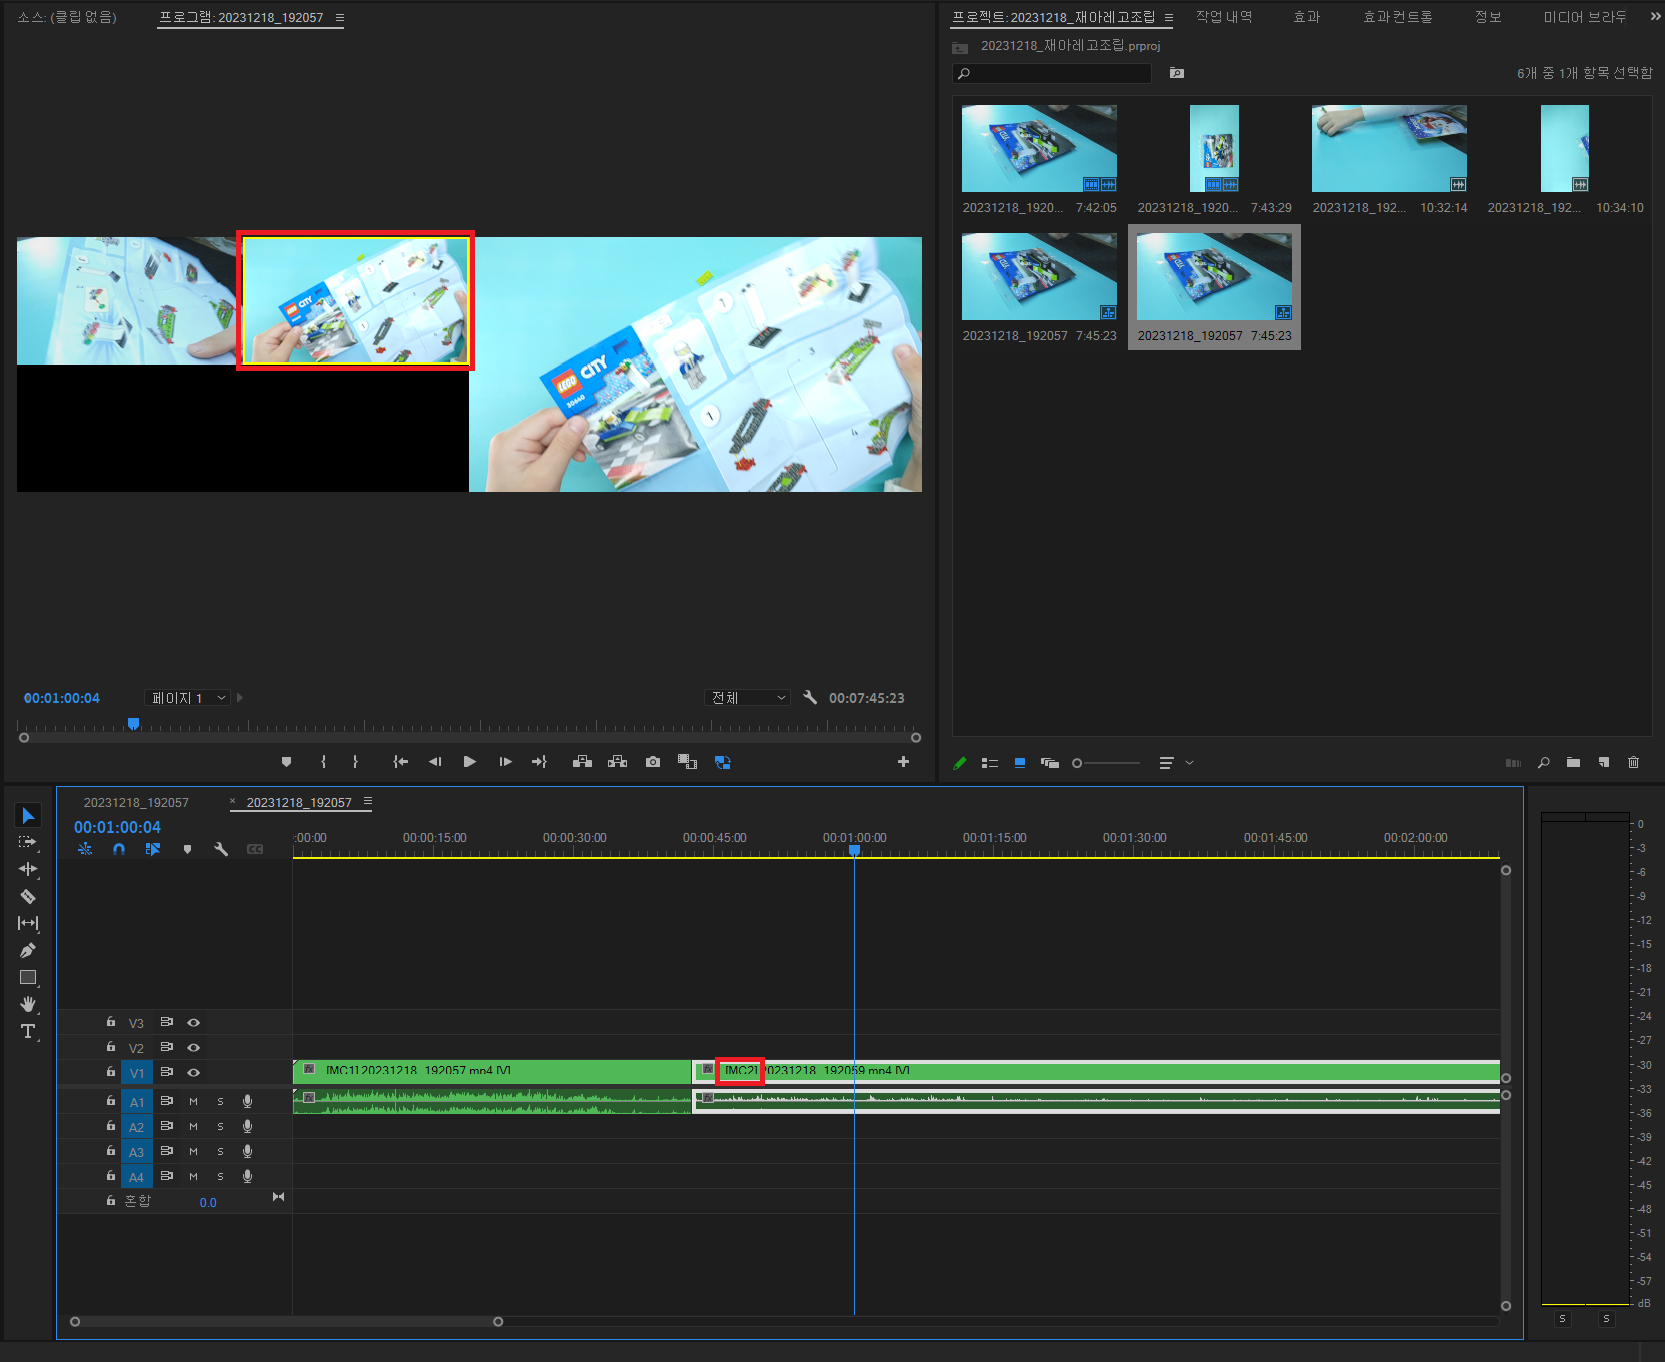Screen dimensions: 1665x1362
Task: Expand the hidden panel tabs chevron
Action: [x=1655, y=17]
